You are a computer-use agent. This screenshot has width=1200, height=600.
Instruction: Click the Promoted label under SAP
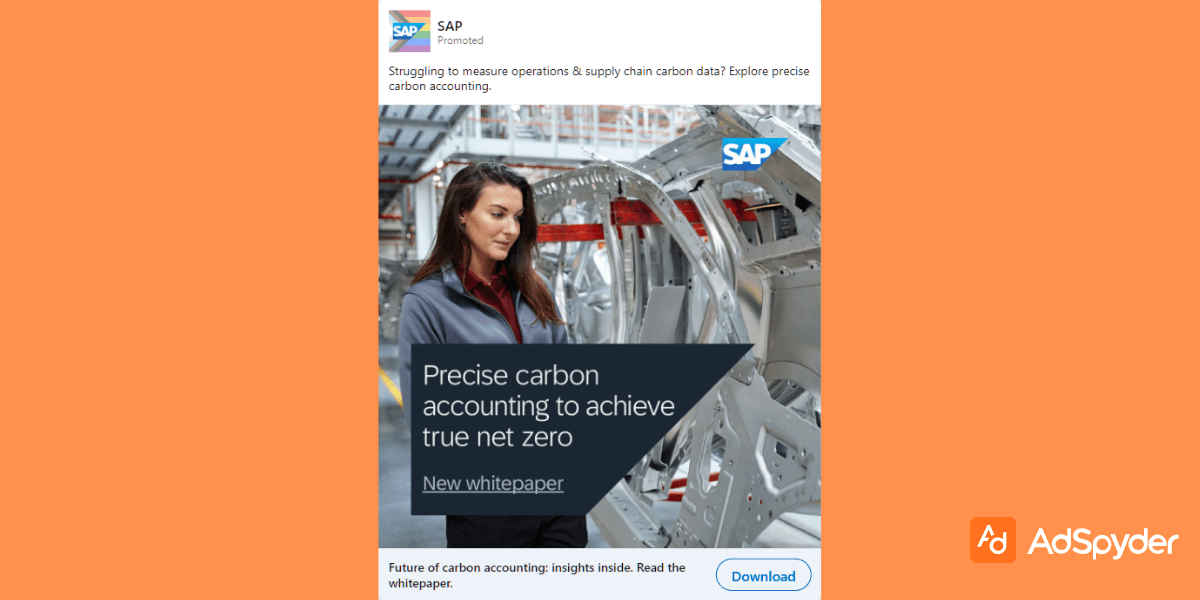(x=460, y=41)
